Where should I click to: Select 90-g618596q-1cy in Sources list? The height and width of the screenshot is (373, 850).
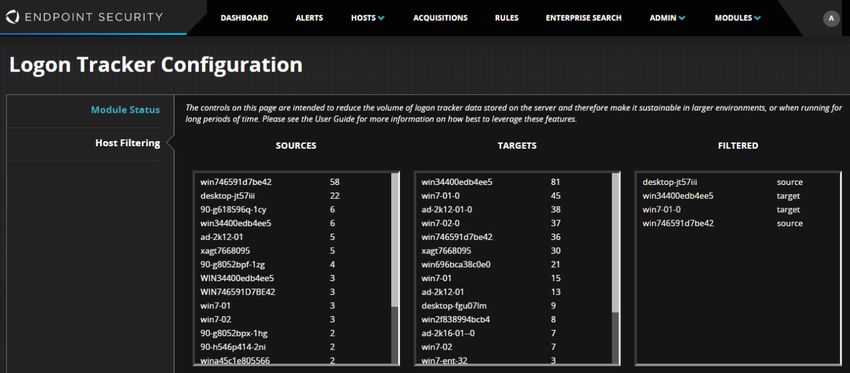293,209
